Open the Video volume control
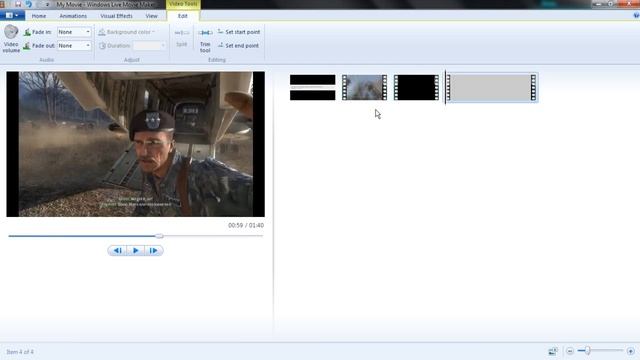Viewport: 640px width, 360px height. pos(11,39)
